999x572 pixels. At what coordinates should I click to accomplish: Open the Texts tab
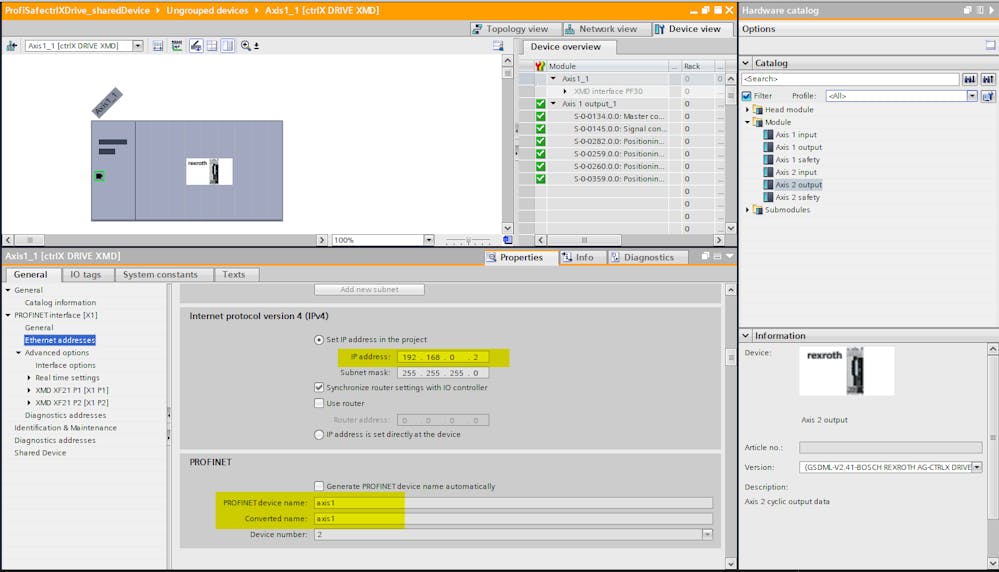tap(234, 275)
